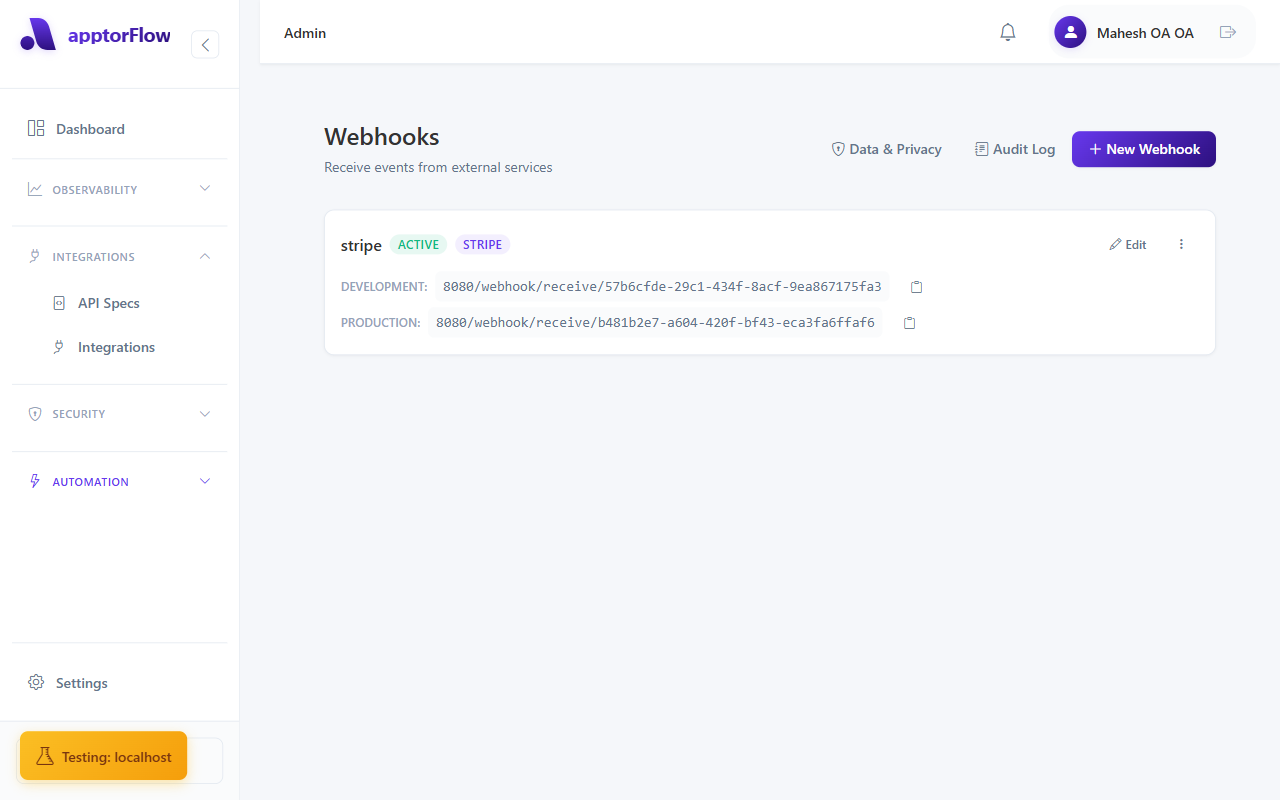1280x800 pixels.
Task: Go to the Integrations page
Action: 116,346
